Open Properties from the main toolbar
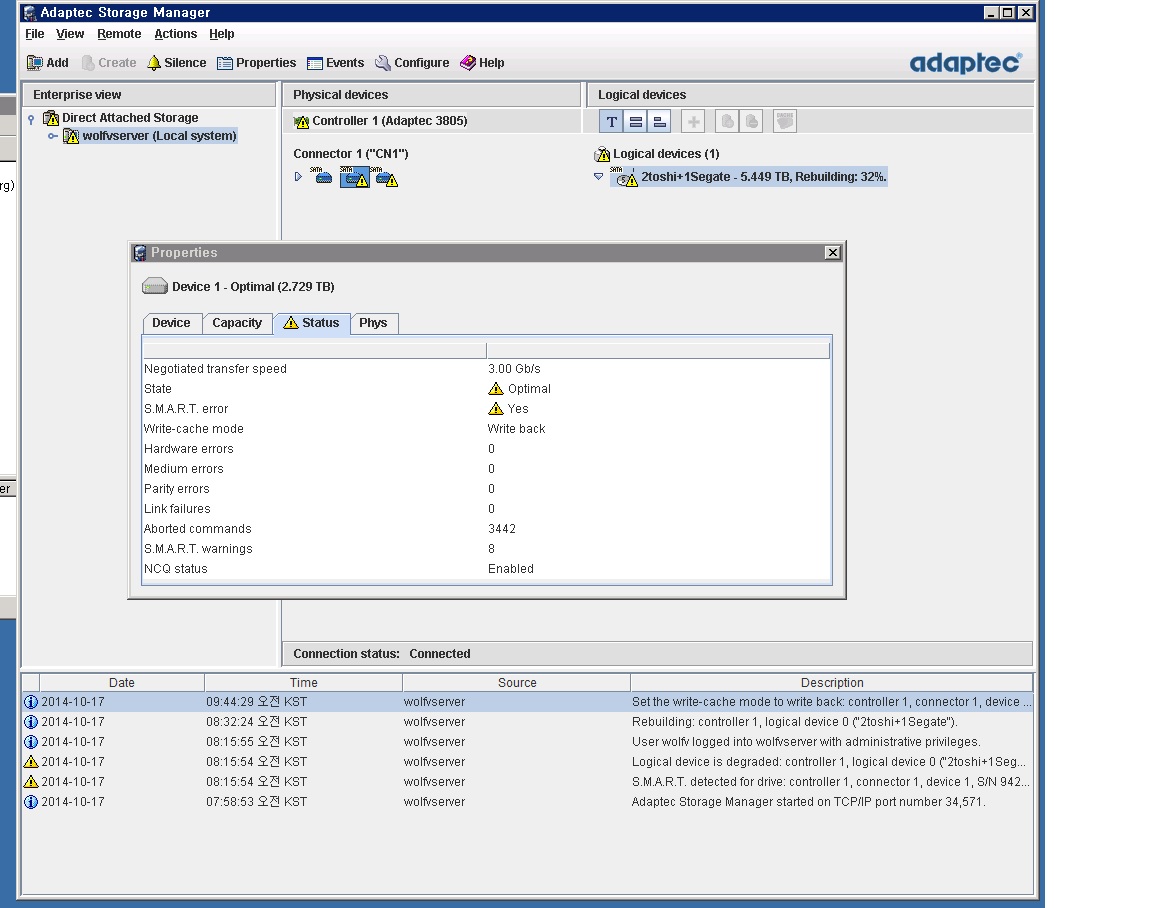This screenshot has width=1152, height=908. click(256, 63)
